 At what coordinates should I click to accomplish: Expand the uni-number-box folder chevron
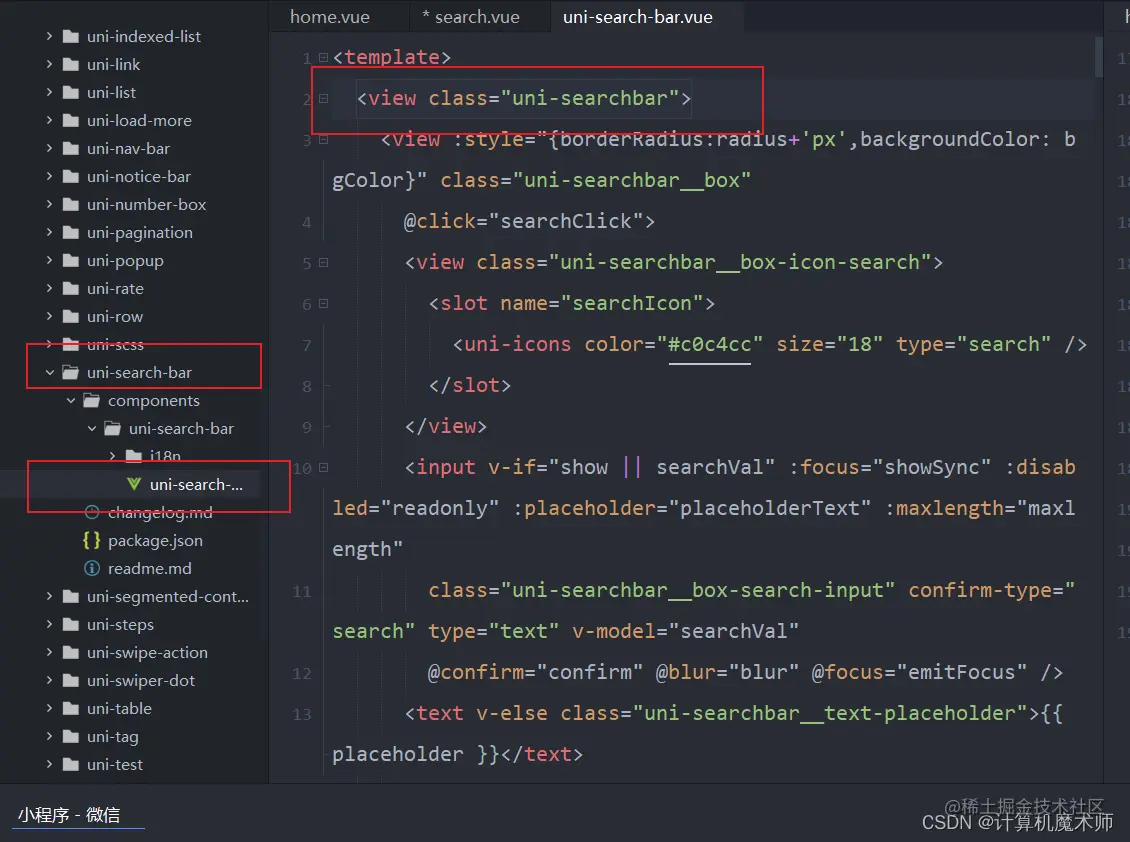49,205
